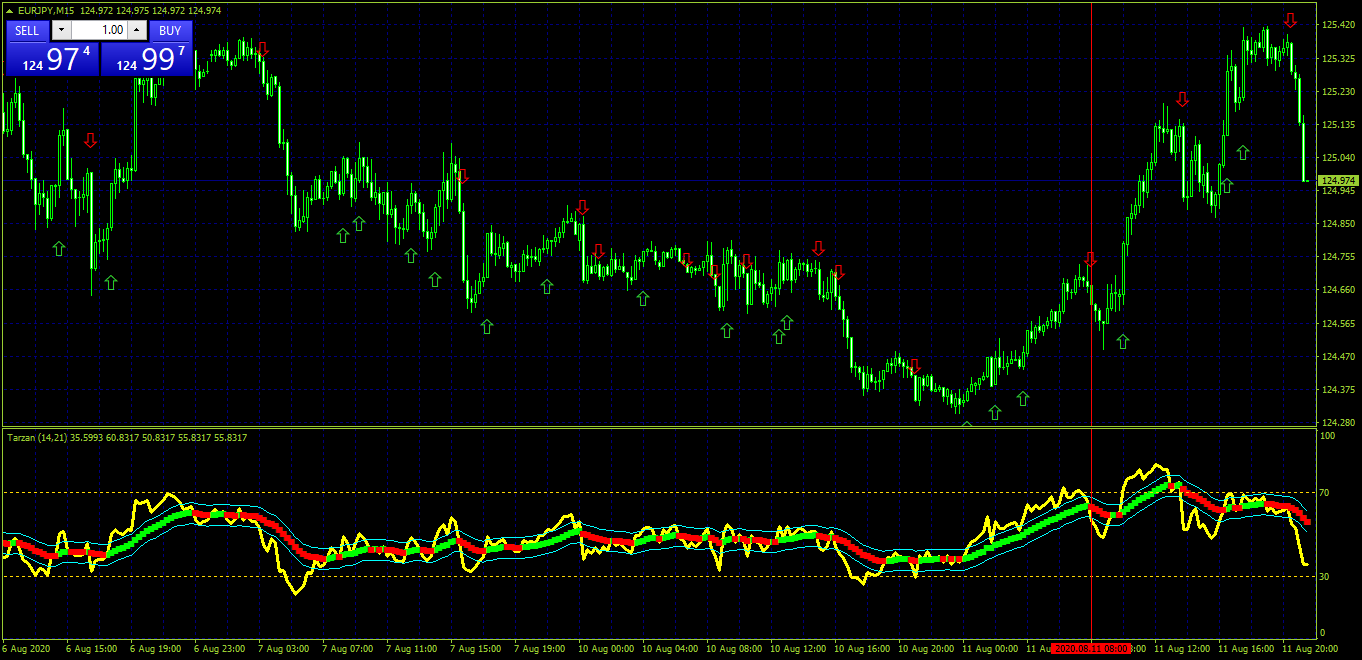The height and width of the screenshot is (660, 1362).
Task: Click price scale value 125.325
Action: click(1337, 58)
